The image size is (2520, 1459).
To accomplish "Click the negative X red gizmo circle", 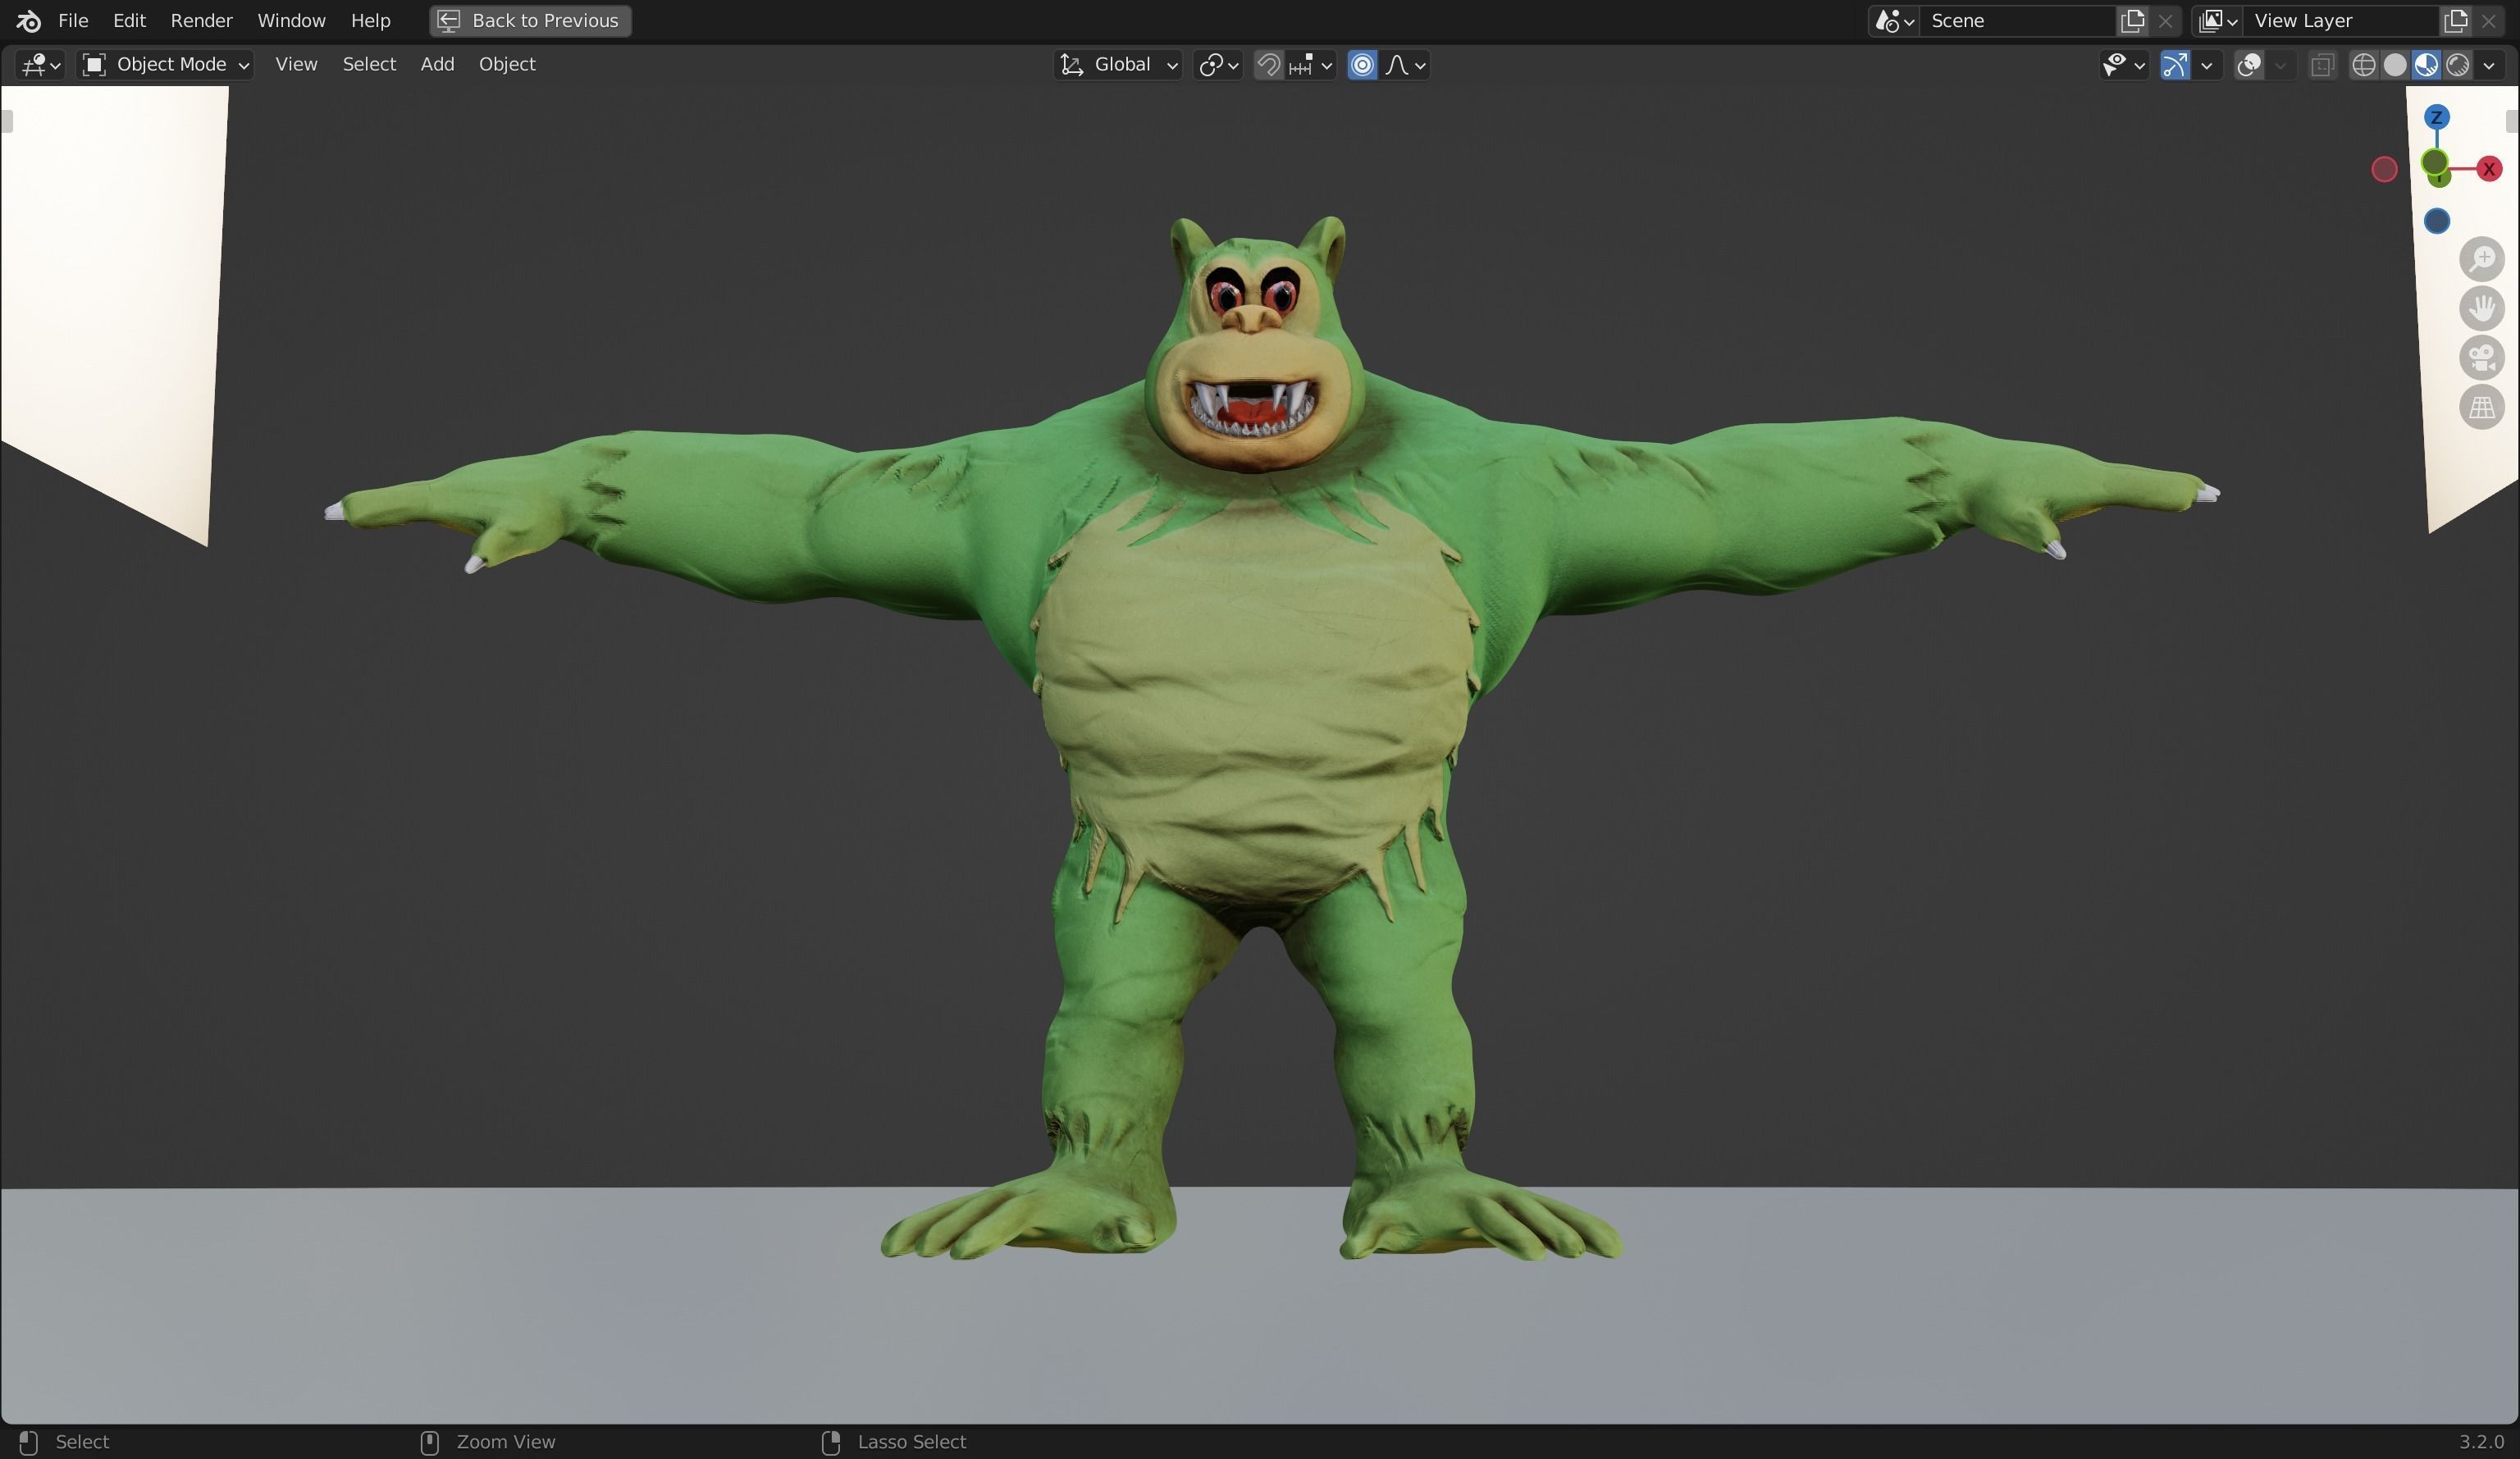I will [x=2384, y=170].
